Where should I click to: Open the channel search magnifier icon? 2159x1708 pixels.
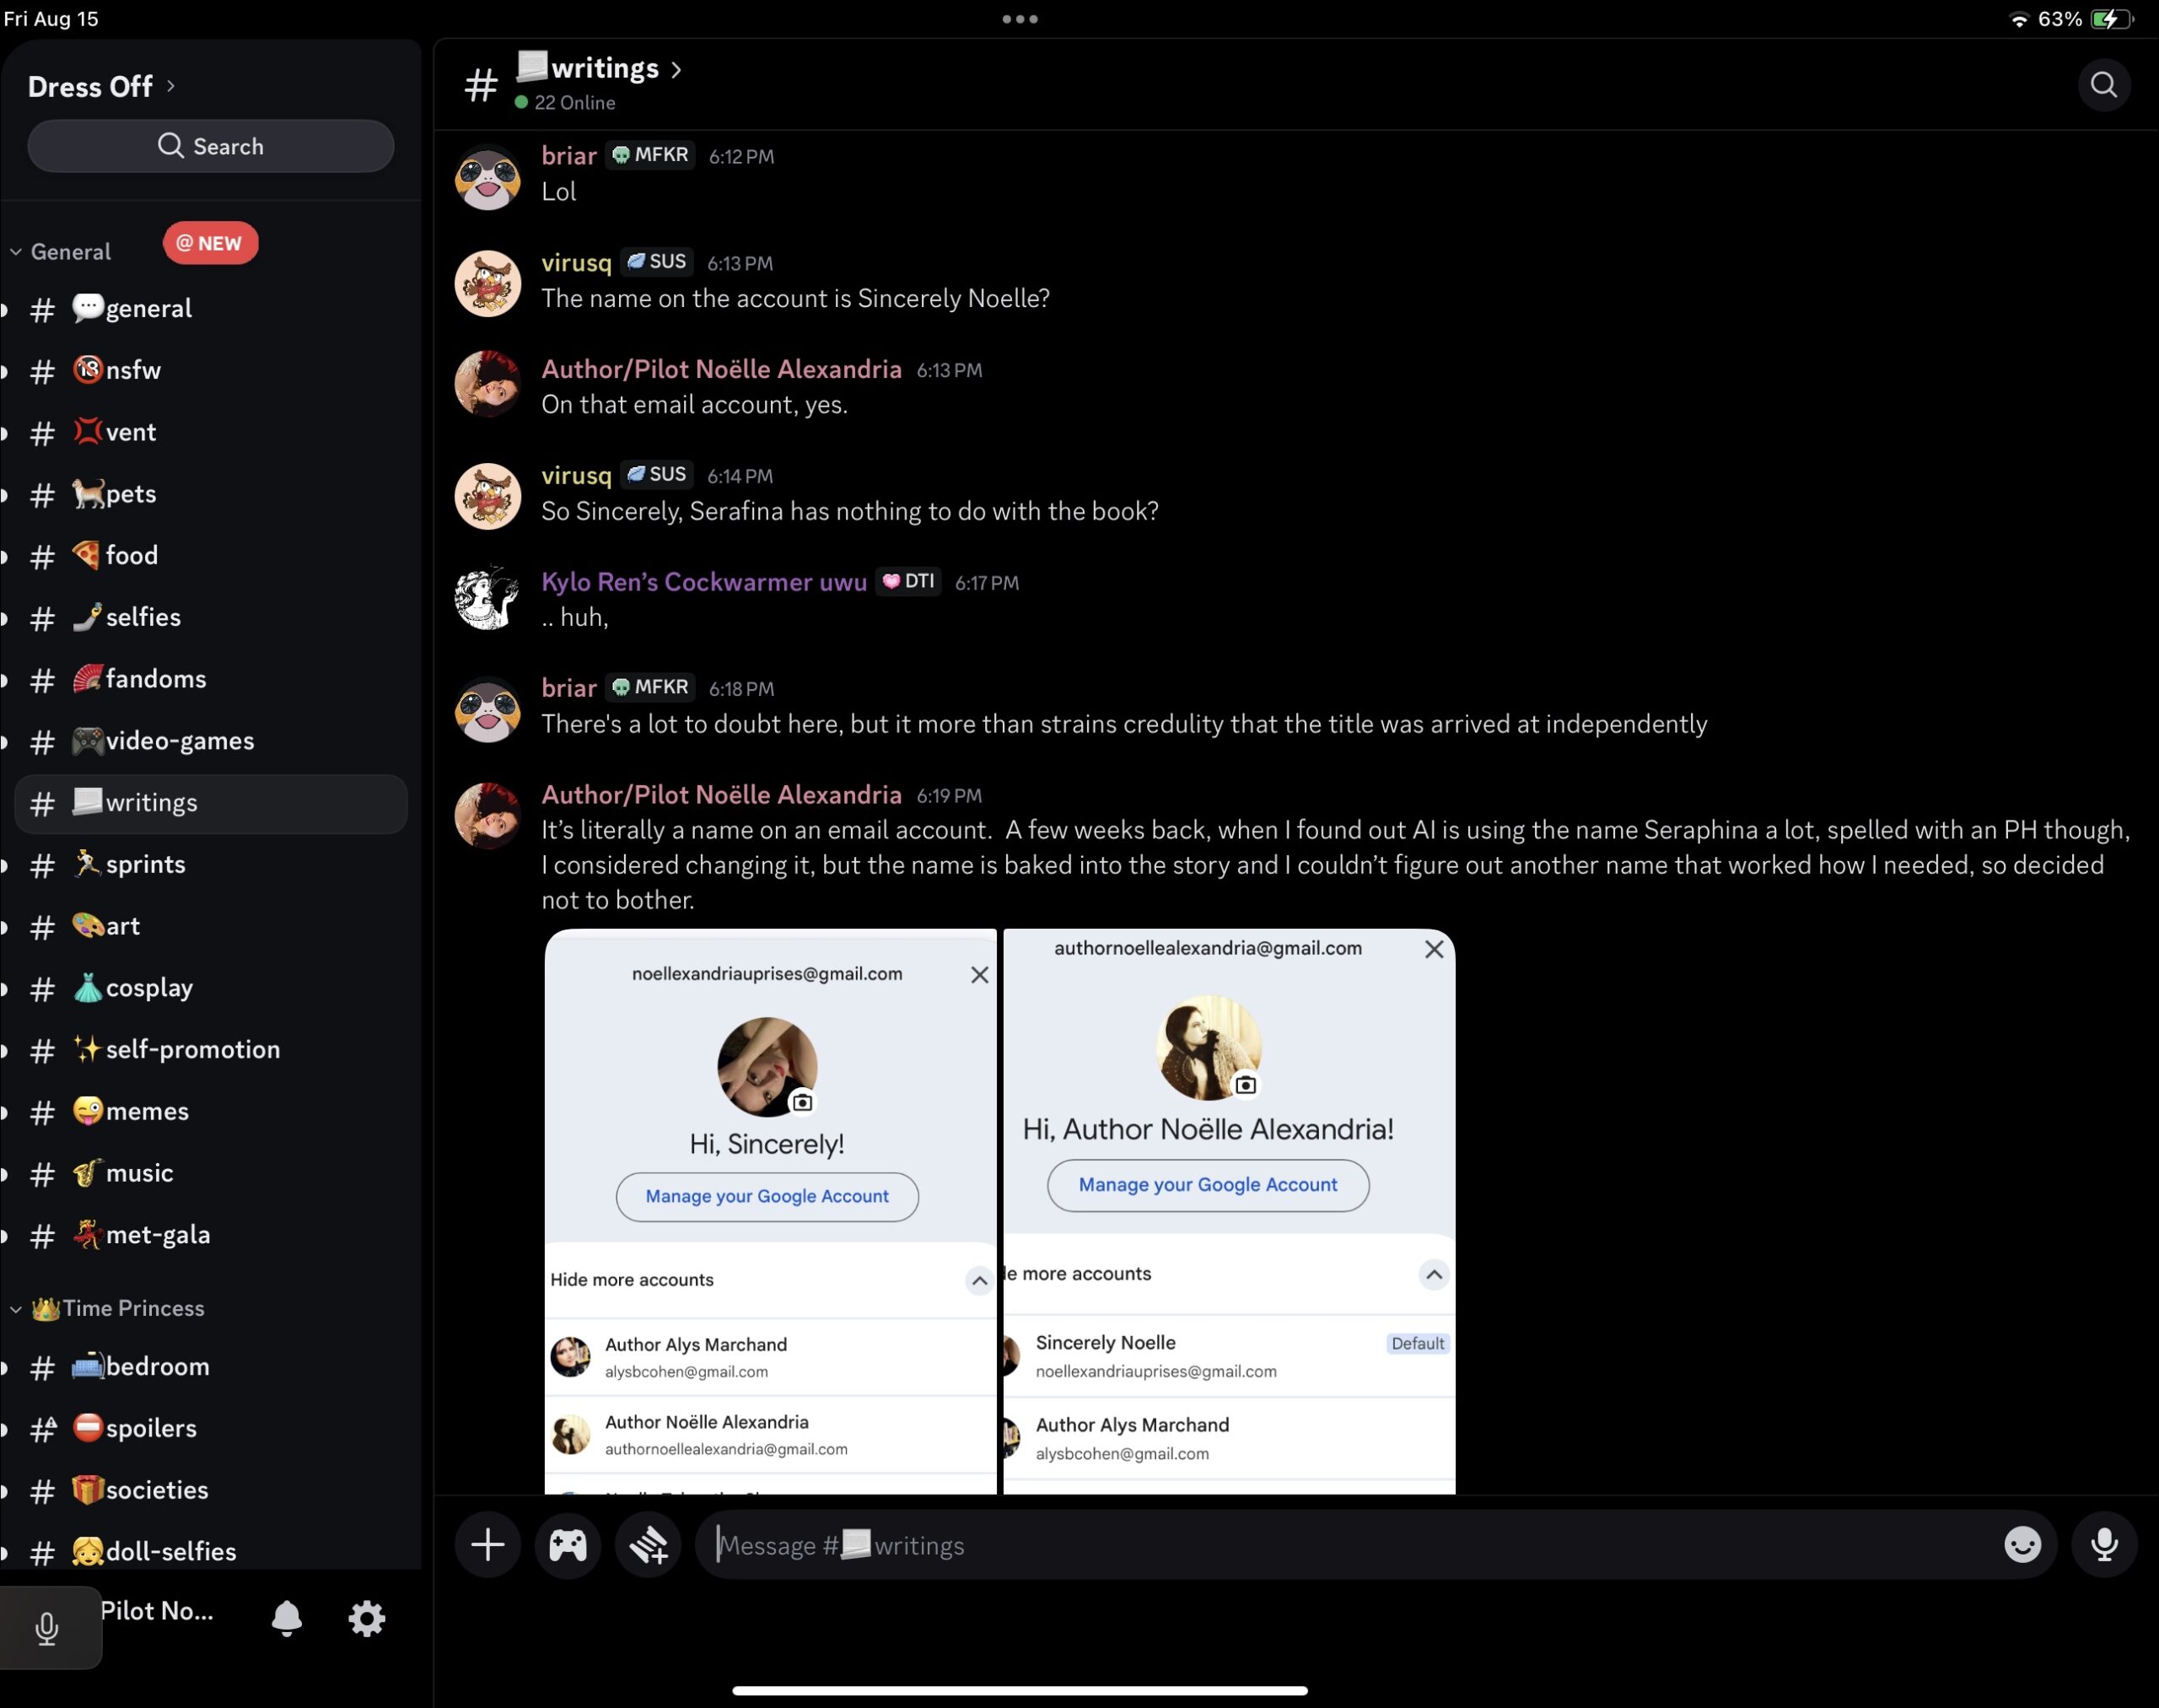point(2103,85)
